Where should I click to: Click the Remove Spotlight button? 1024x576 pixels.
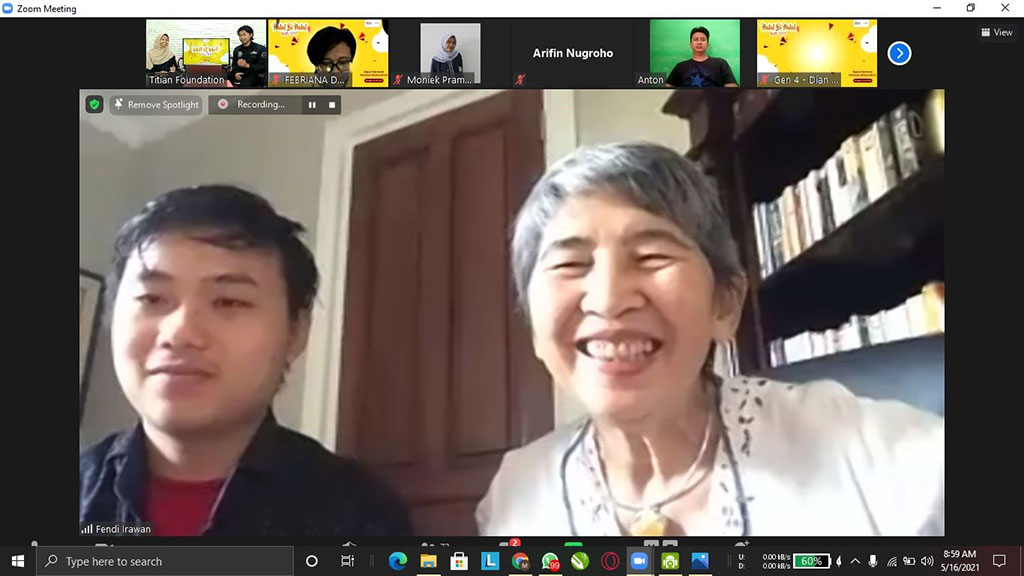tap(157, 104)
